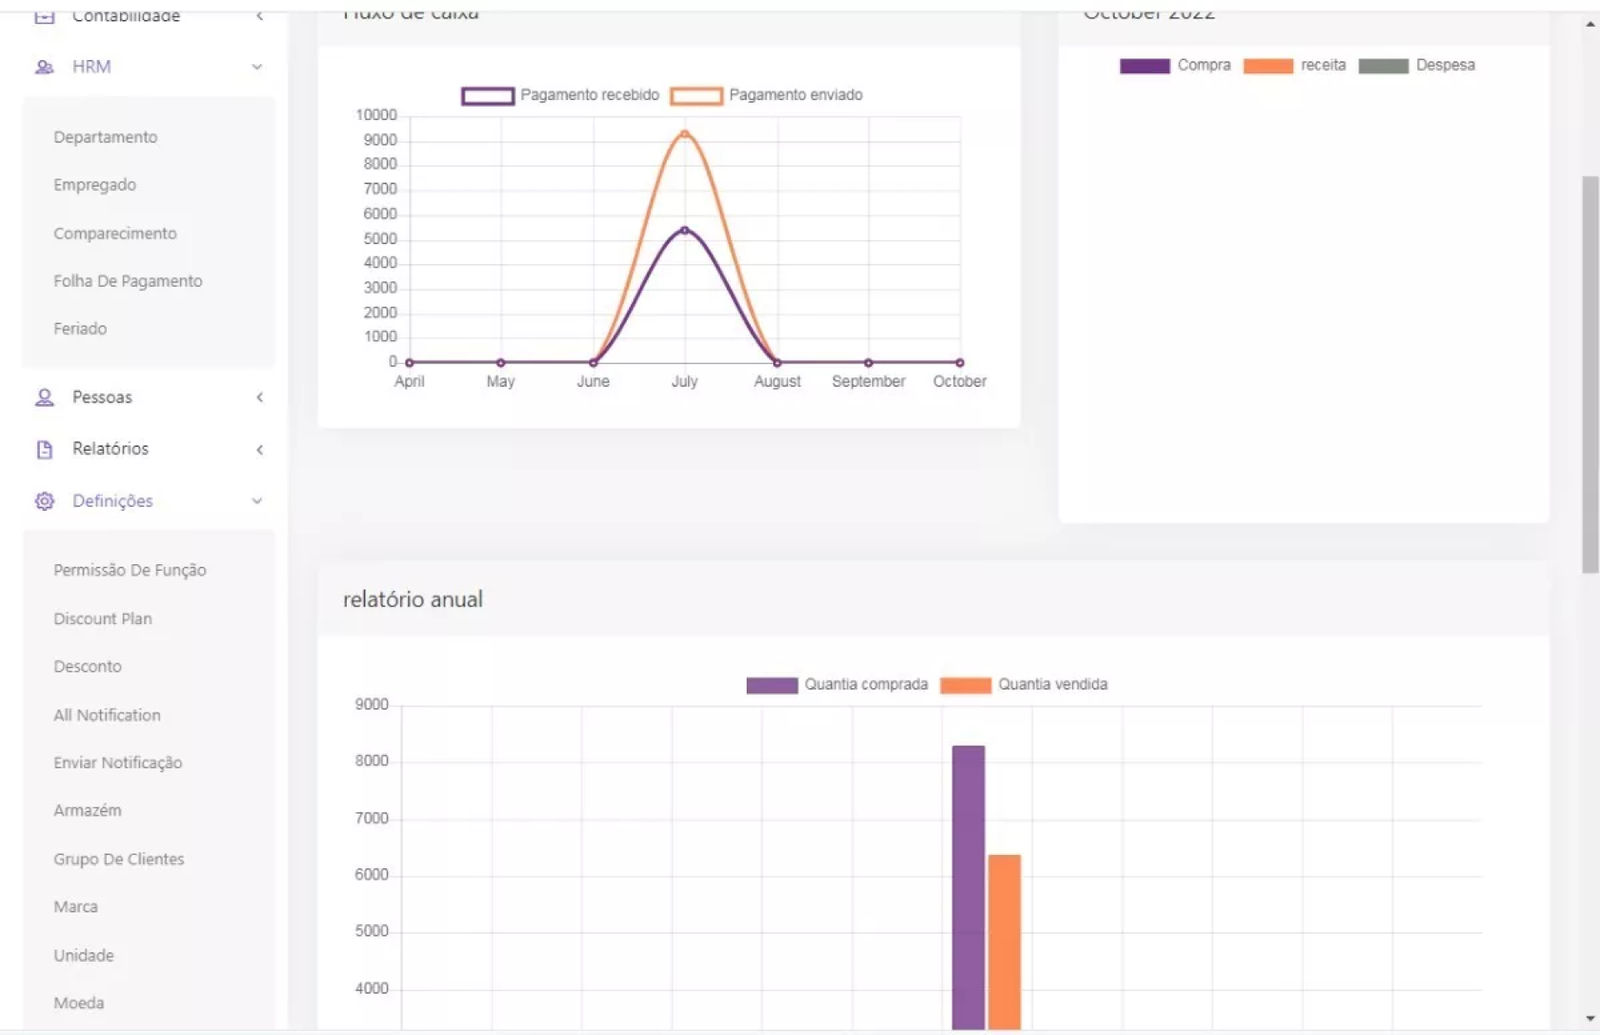Open the Armazém settings link

[x=87, y=810]
